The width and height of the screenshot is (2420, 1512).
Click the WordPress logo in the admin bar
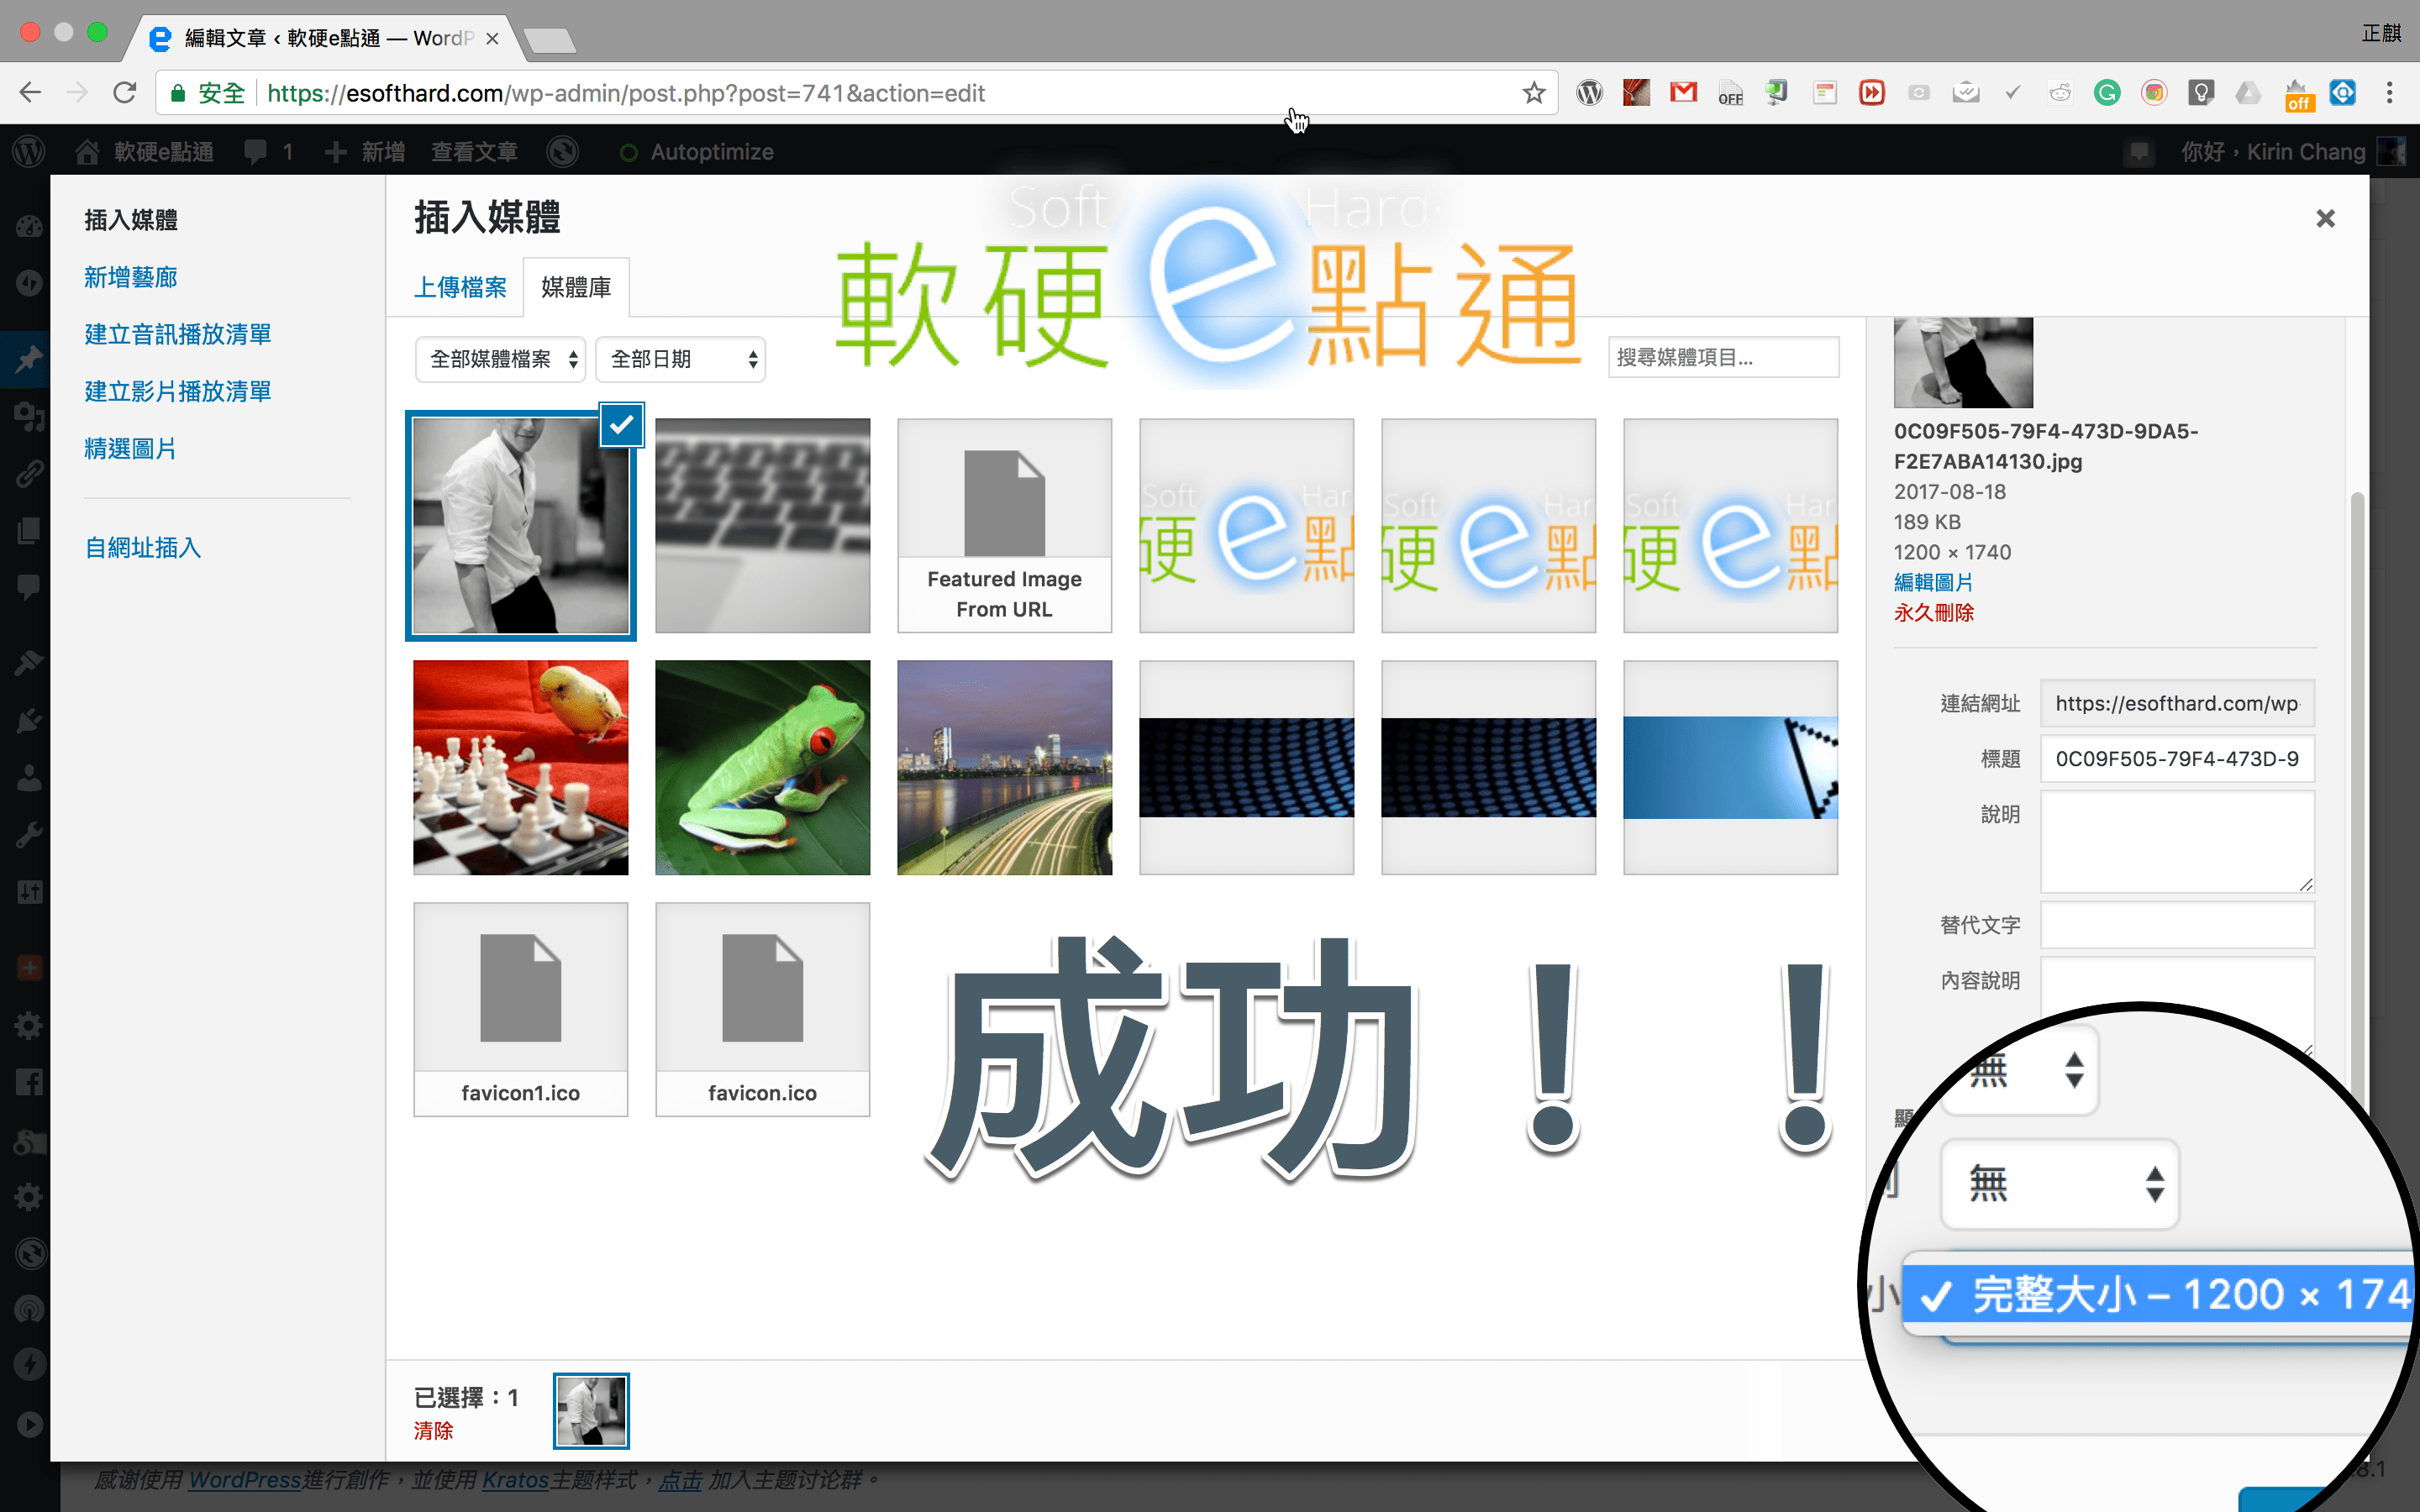pyautogui.click(x=29, y=152)
